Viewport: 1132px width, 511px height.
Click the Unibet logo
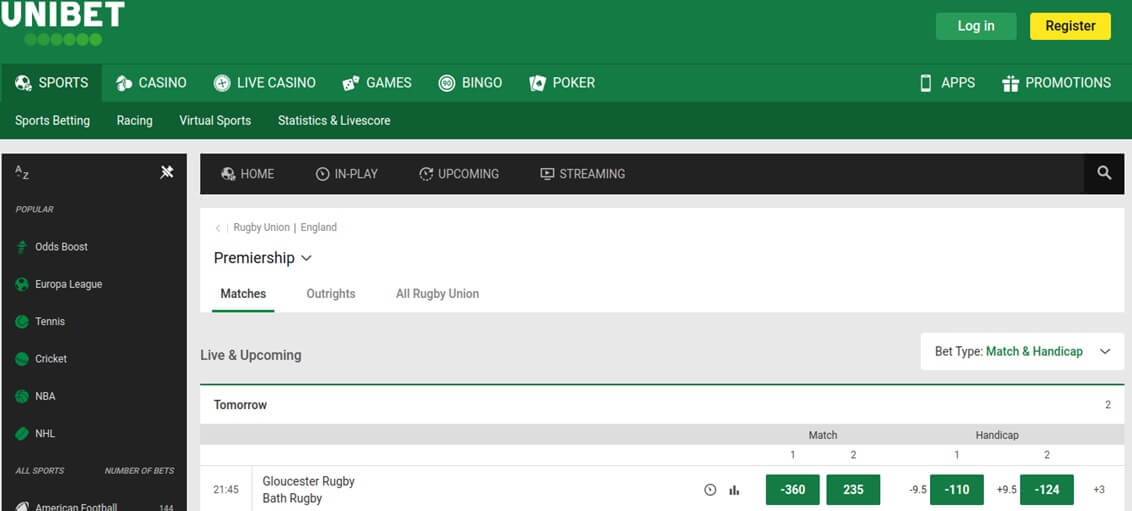pyautogui.click(x=63, y=23)
